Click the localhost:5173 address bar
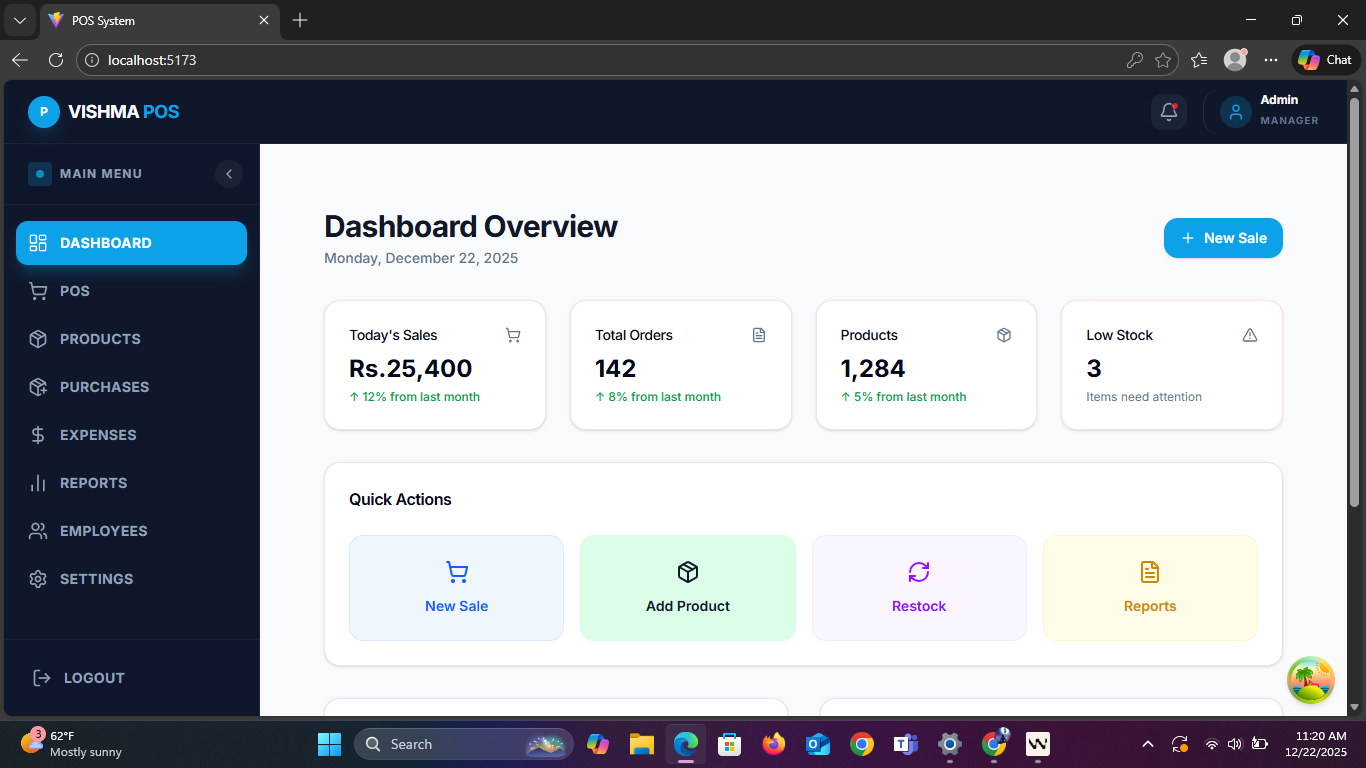1366x768 pixels. pos(628,60)
